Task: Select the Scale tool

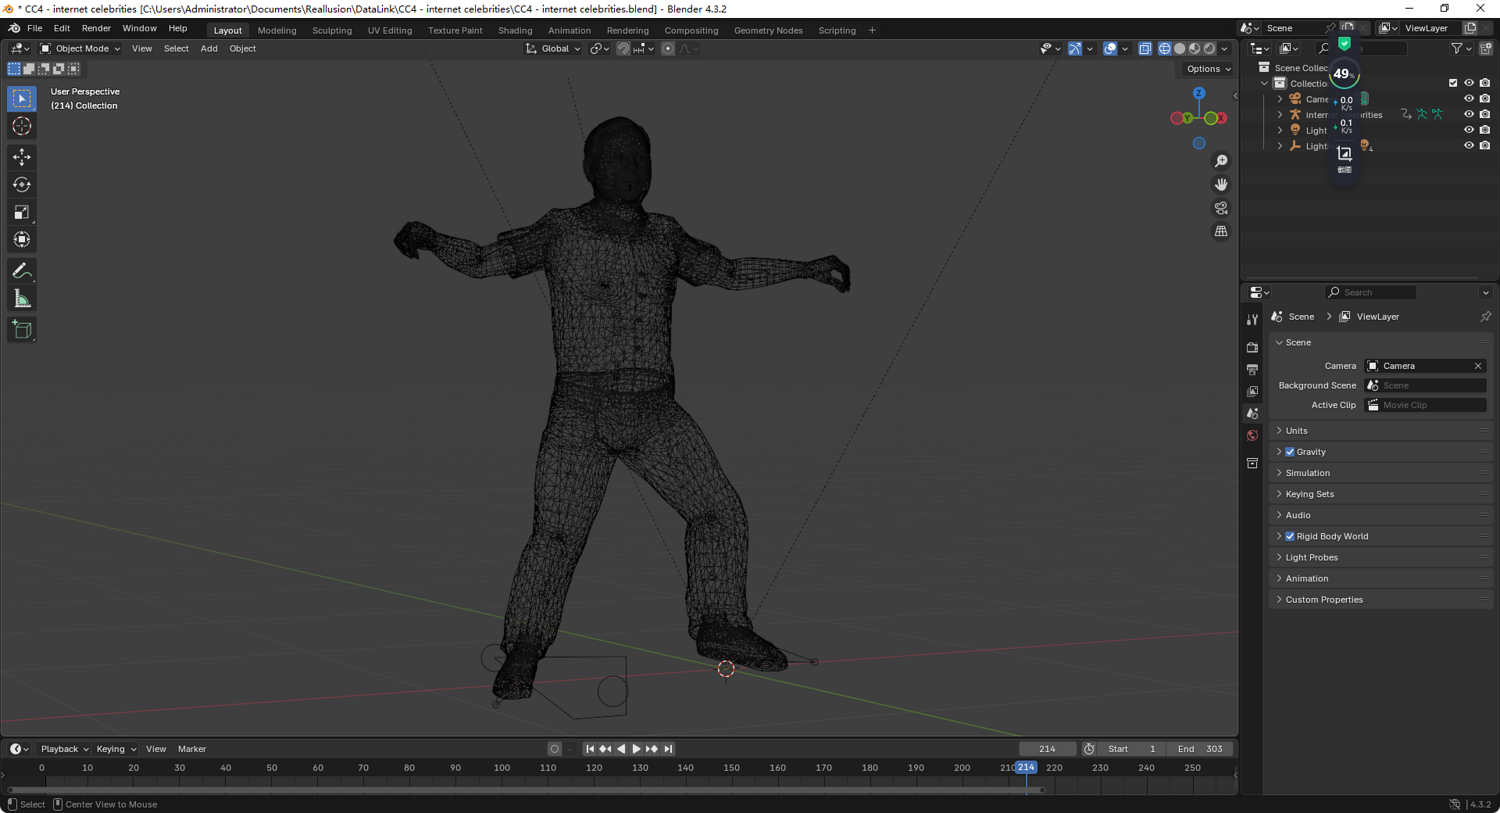Action: [x=22, y=212]
